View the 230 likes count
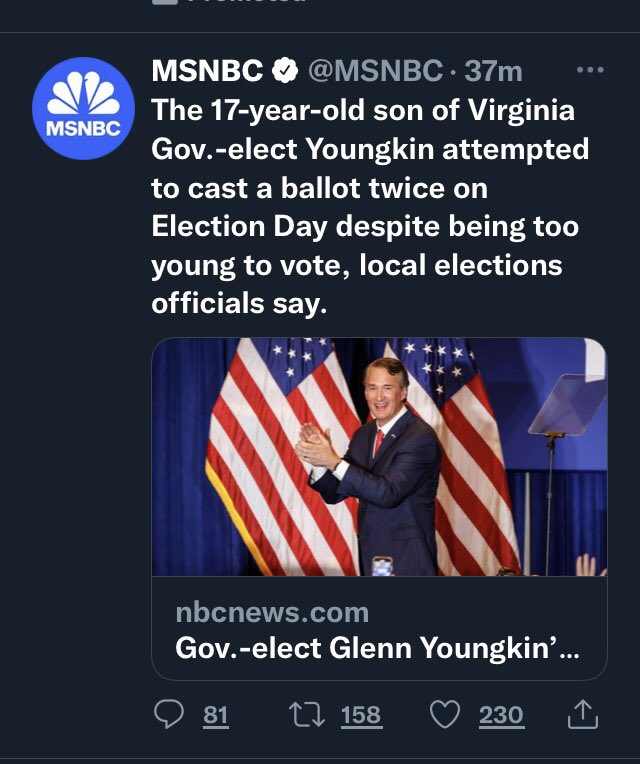 (x=501, y=715)
